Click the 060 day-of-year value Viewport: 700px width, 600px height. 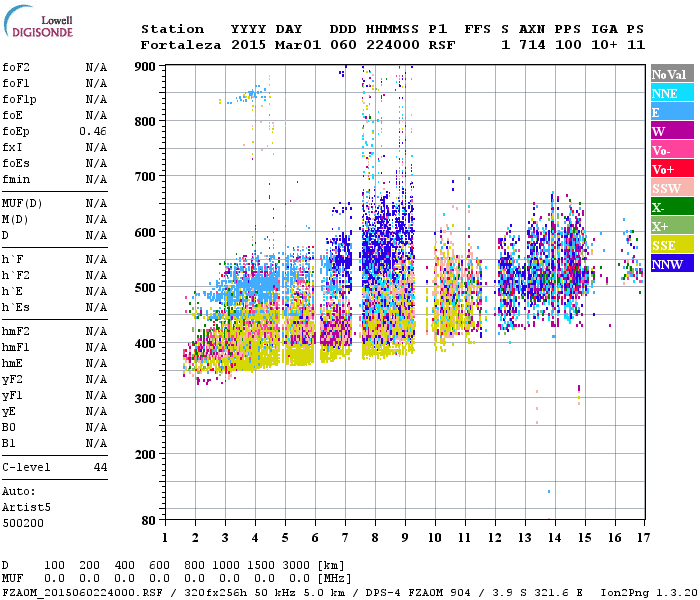click(x=343, y=45)
